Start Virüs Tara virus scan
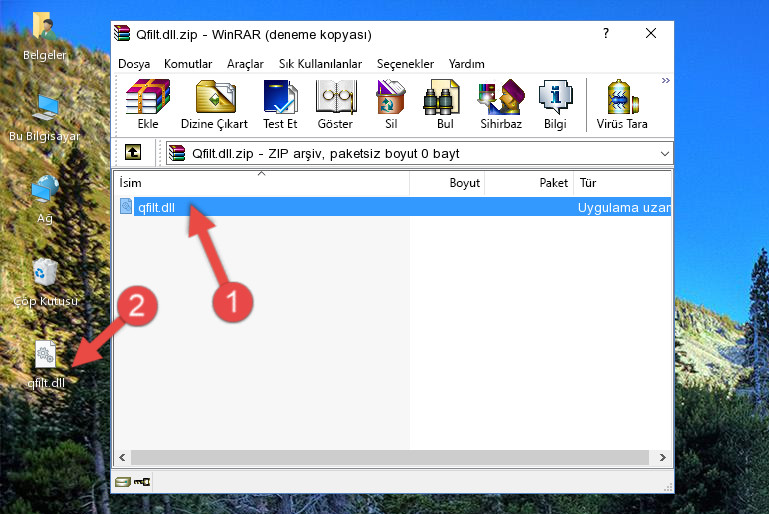The width and height of the screenshot is (769, 514). 622,104
